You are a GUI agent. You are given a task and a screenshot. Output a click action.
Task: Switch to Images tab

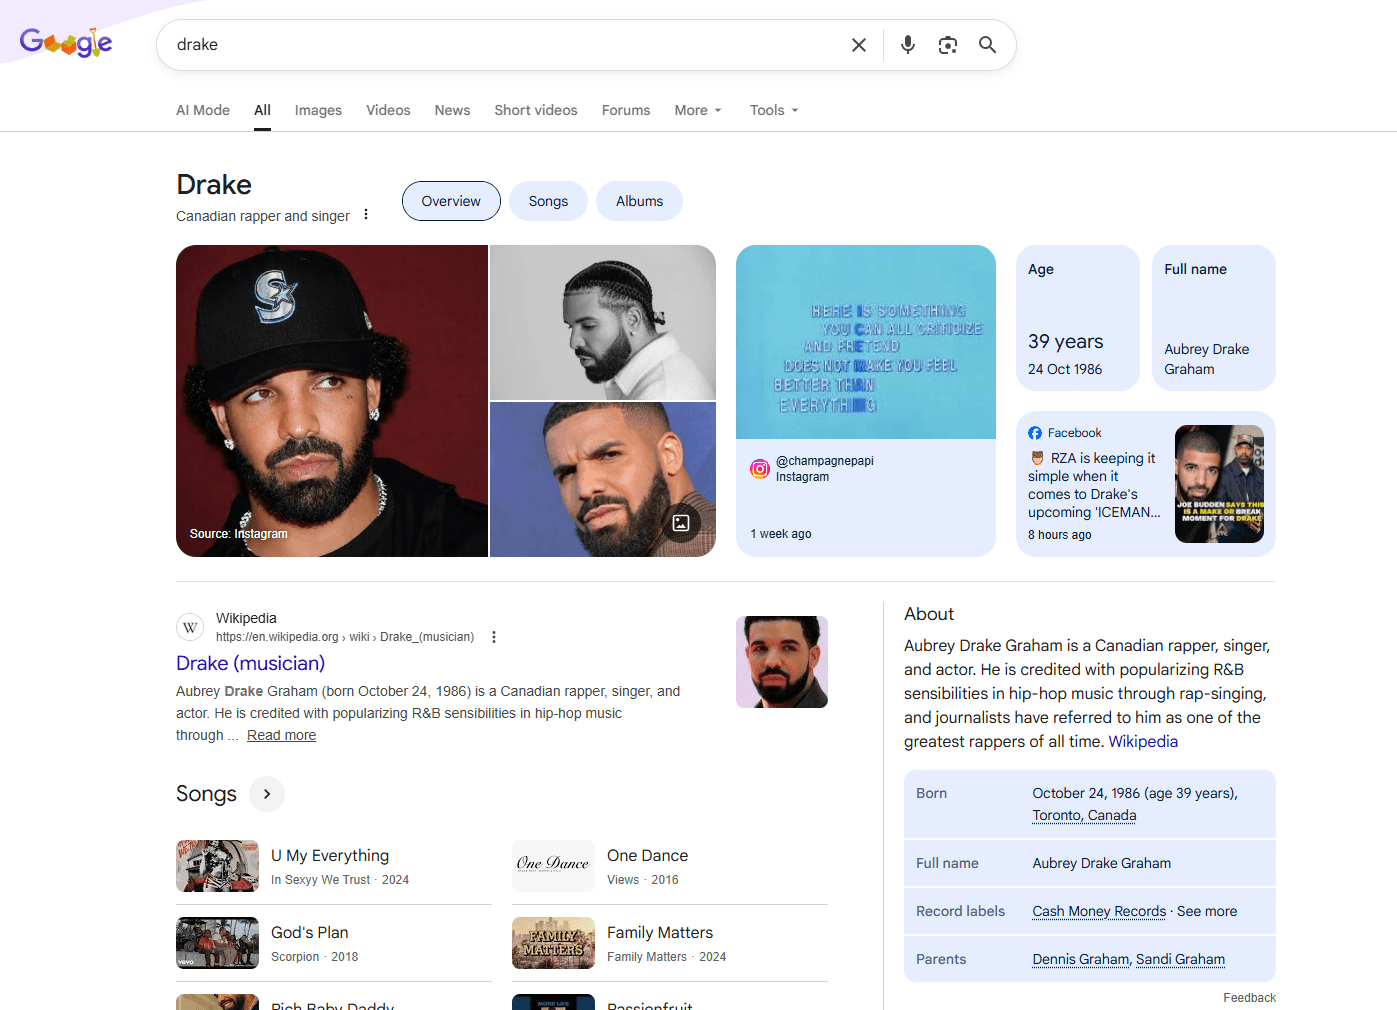pyautogui.click(x=318, y=110)
